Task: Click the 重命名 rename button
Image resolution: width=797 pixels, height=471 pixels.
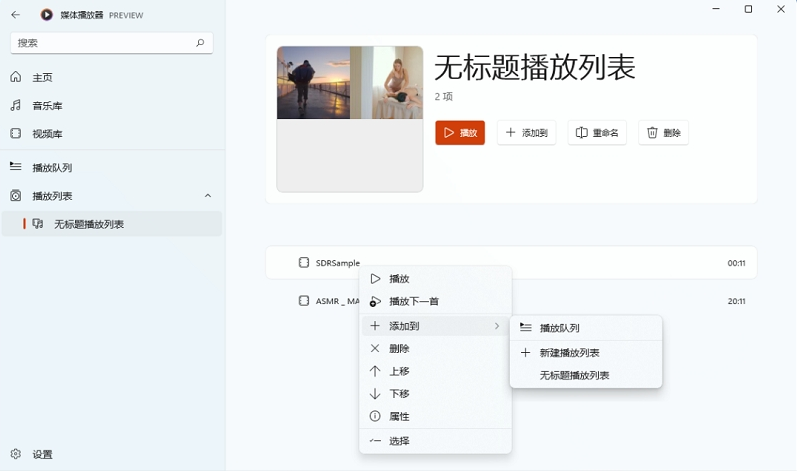Action: tap(597, 133)
